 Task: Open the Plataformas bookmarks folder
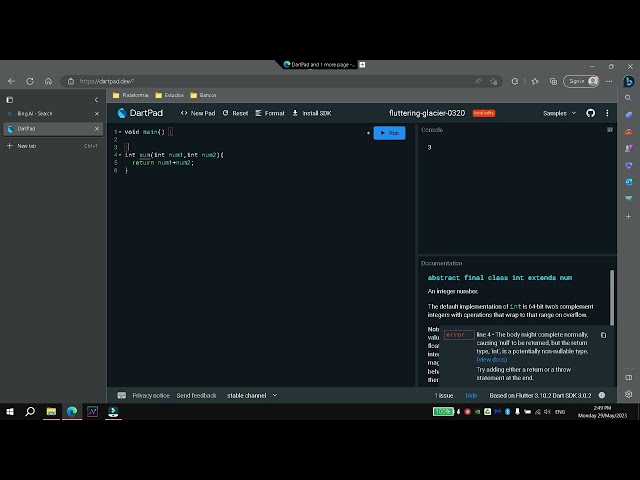131,95
